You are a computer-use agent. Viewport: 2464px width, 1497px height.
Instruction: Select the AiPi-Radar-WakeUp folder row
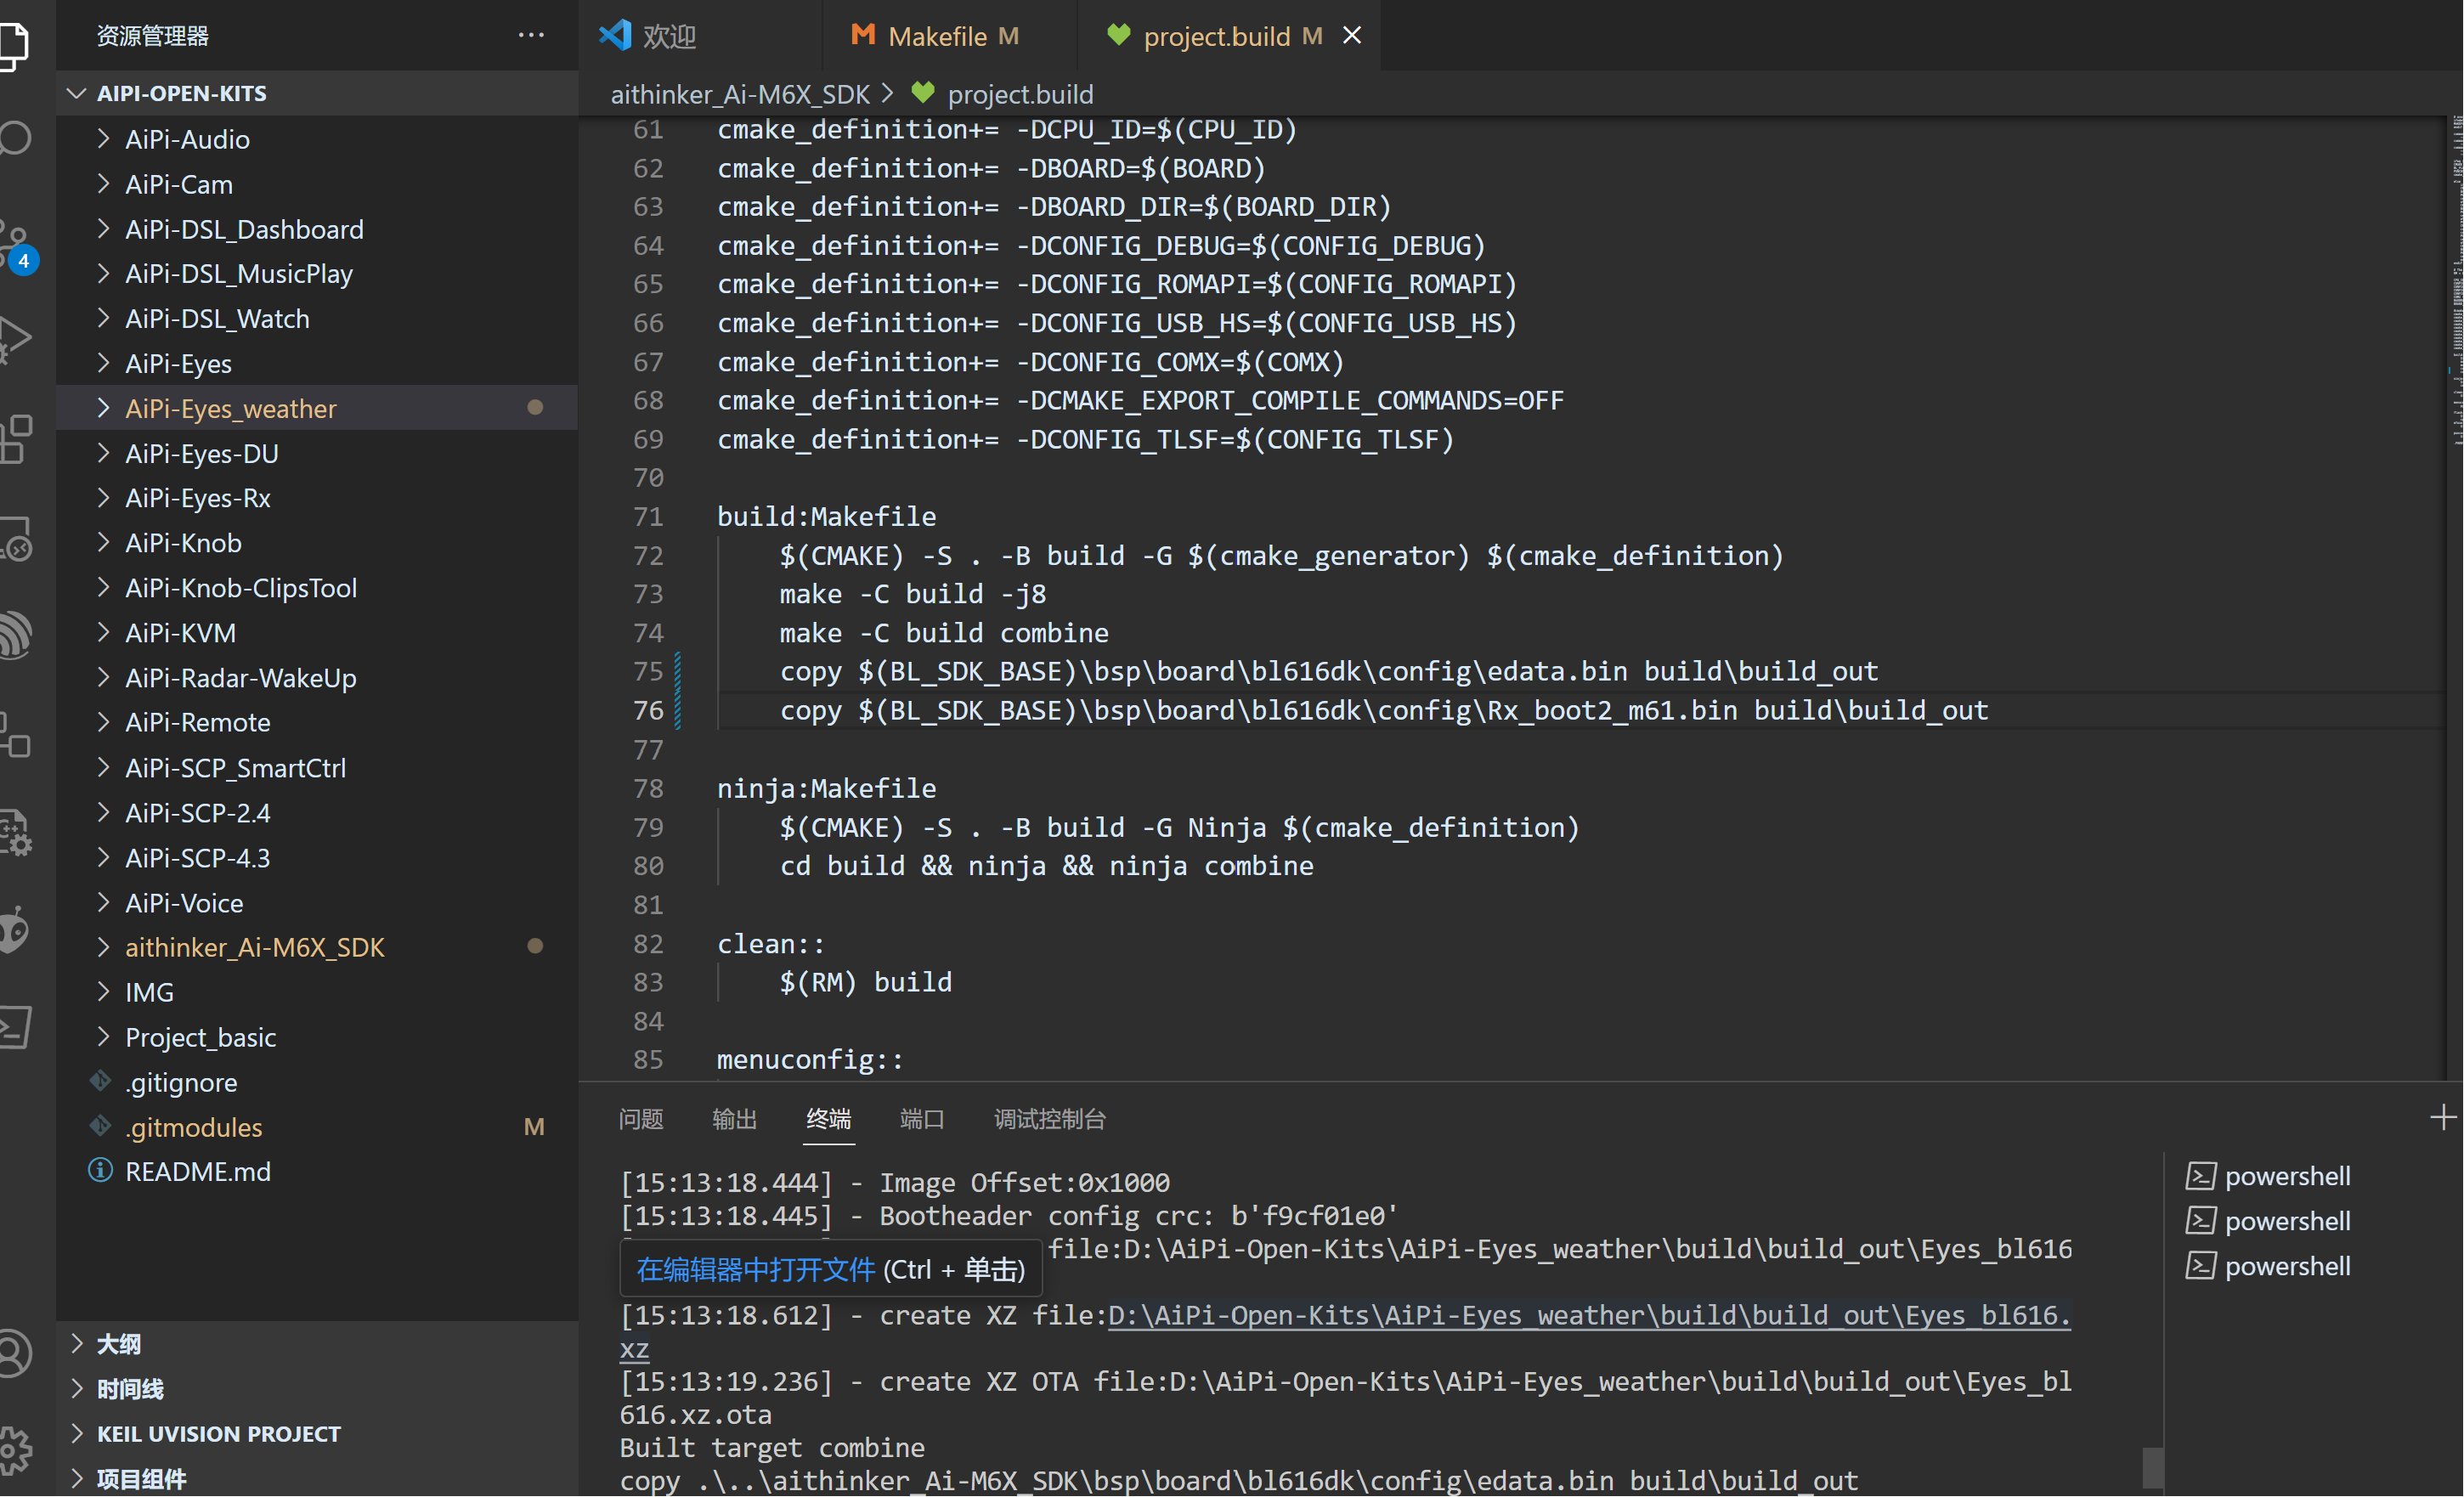click(x=316, y=678)
